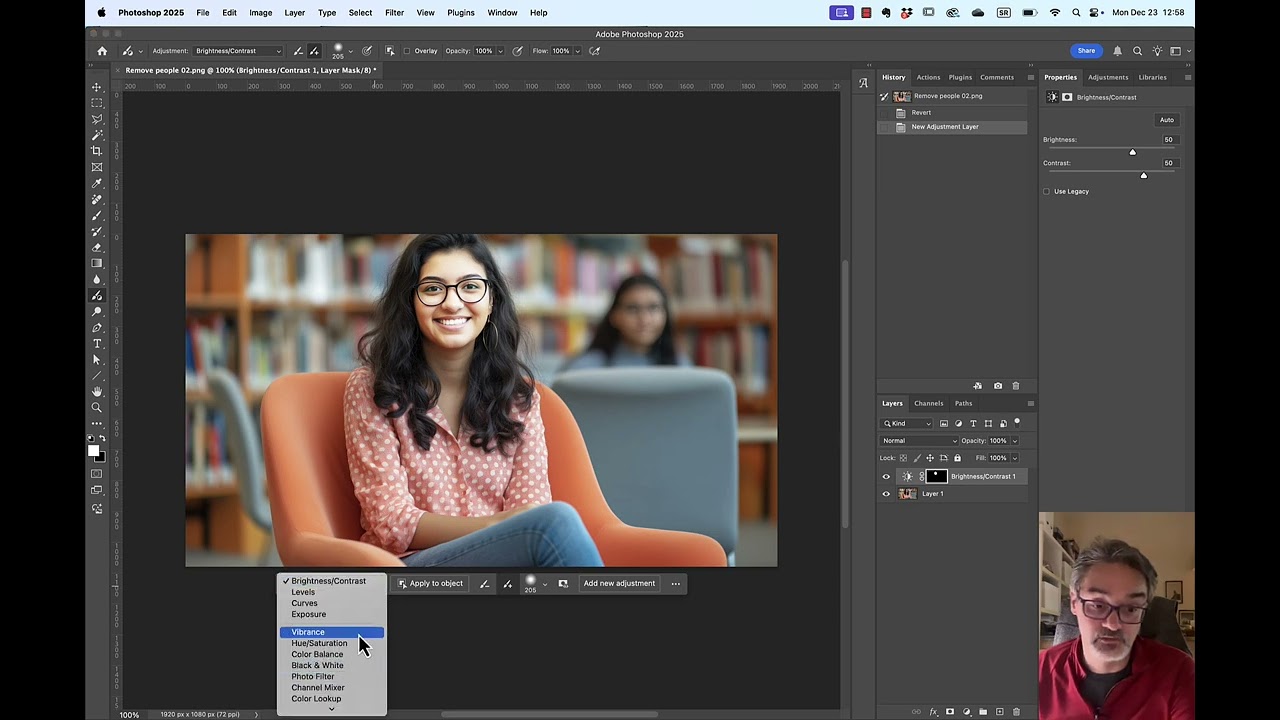Select Vibrance from the adjustment menu
The image size is (1280, 720).
tap(308, 632)
